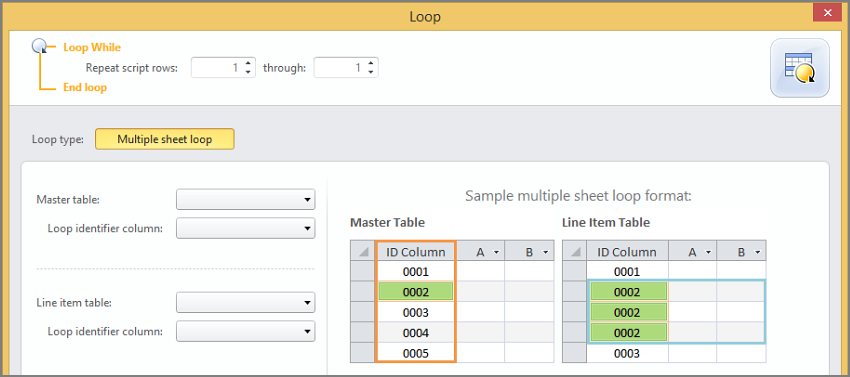Viewport: 850px width, 377px height.
Task: Click the Loop While label
Action: tap(92, 47)
